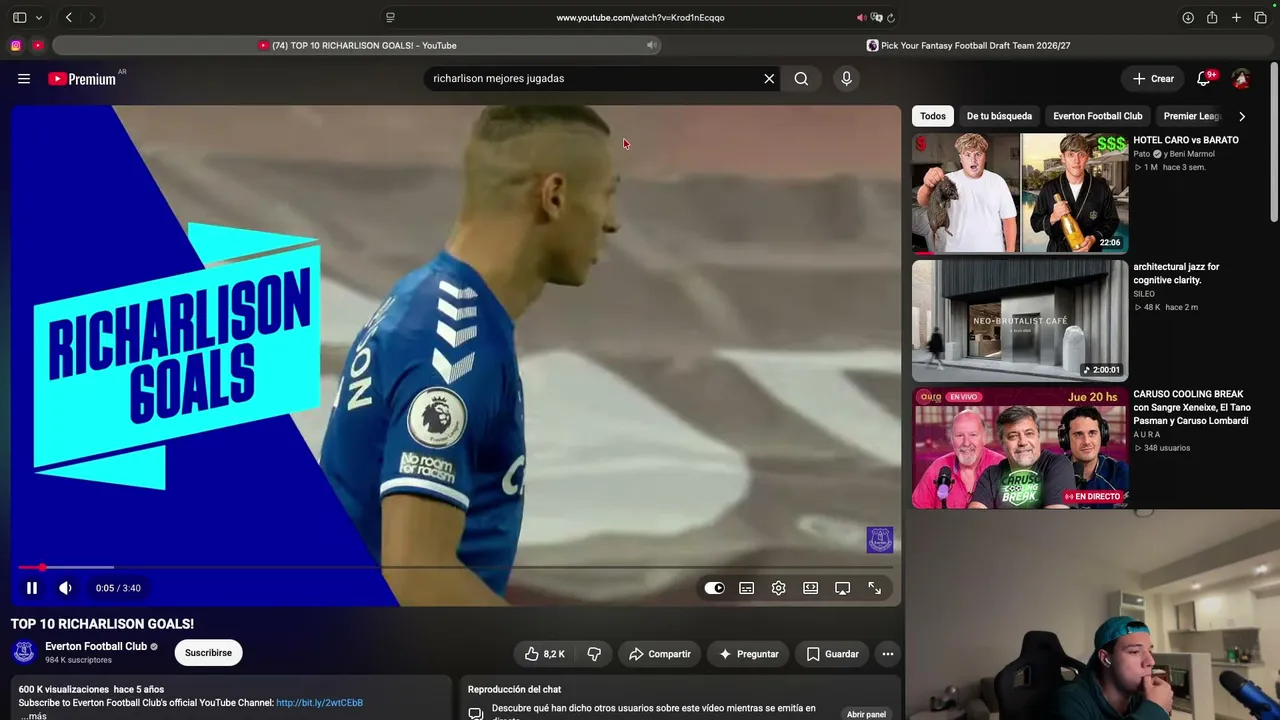1280x720 pixels.
Task: Click the Compartir share button
Action: point(659,654)
